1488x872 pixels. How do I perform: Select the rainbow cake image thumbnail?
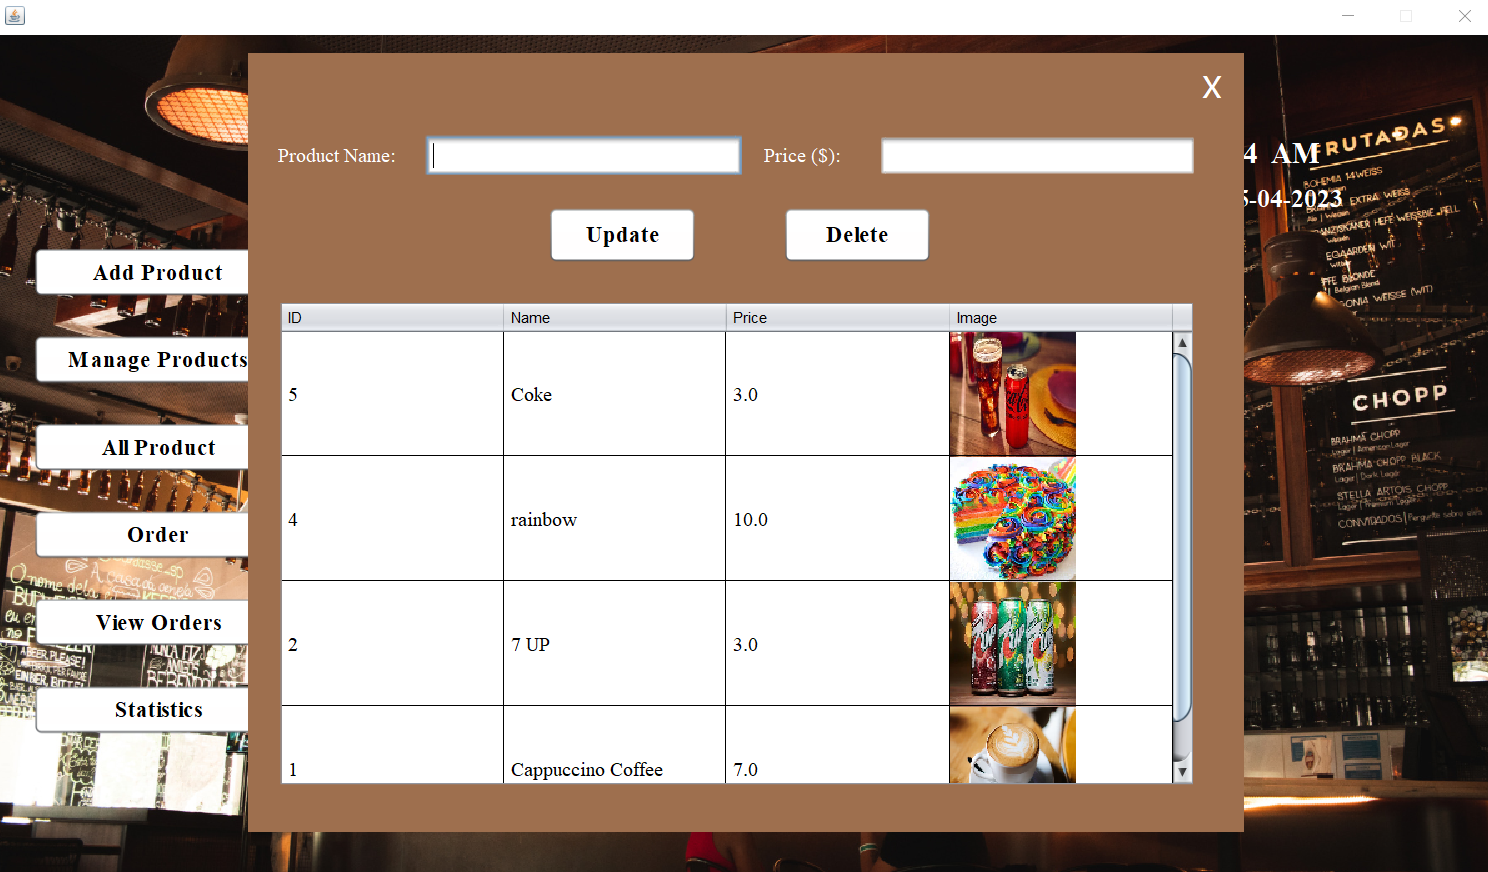(1013, 519)
